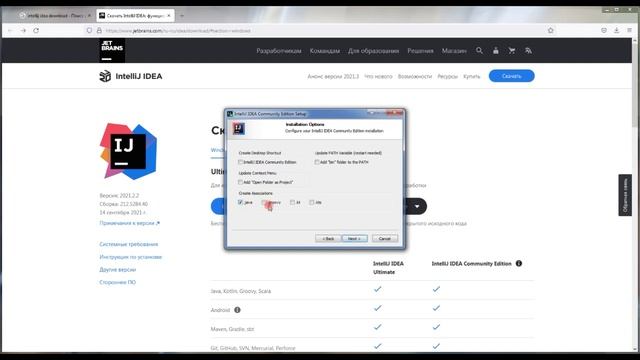This screenshot has width=640, height=360.
Task: Click the large IJ product logo
Action: 128,151
